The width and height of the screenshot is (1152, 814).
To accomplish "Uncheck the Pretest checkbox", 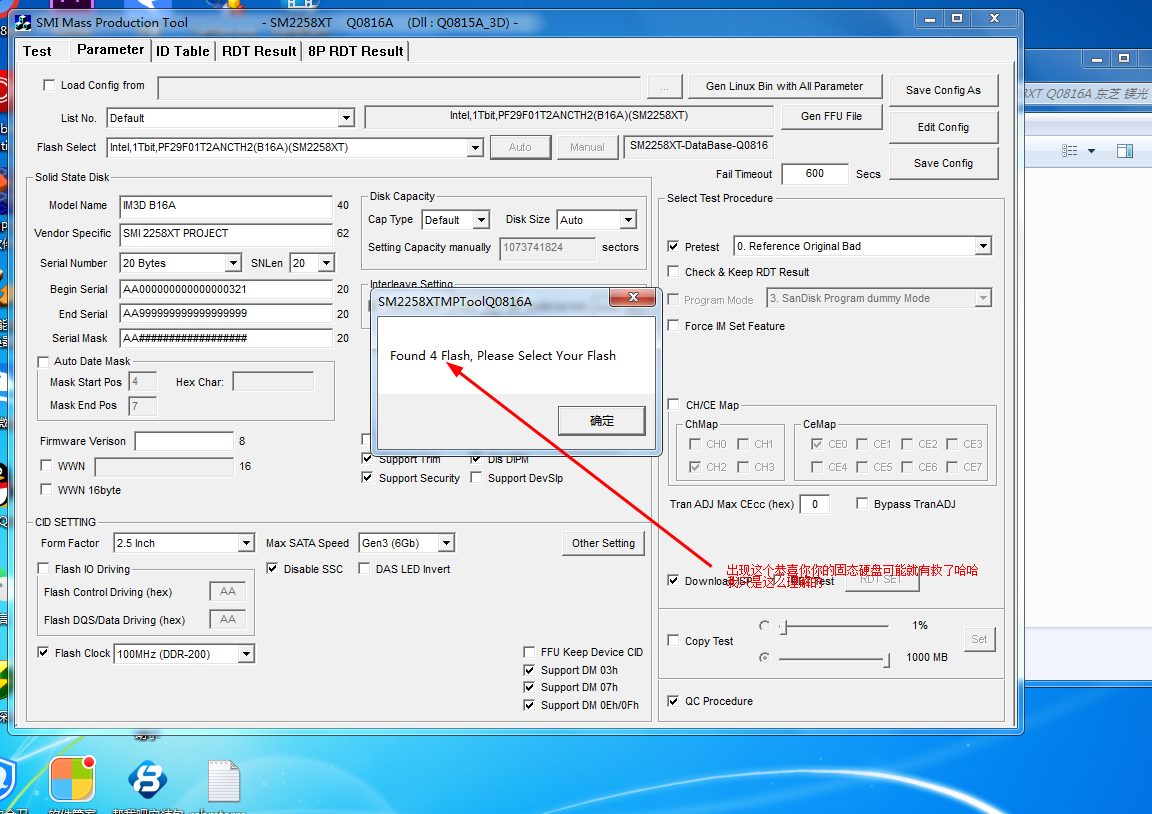I will pos(673,246).
